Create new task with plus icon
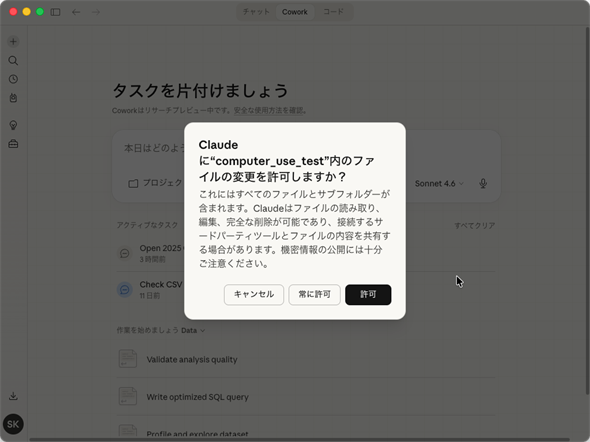The image size is (590, 442). [13, 41]
